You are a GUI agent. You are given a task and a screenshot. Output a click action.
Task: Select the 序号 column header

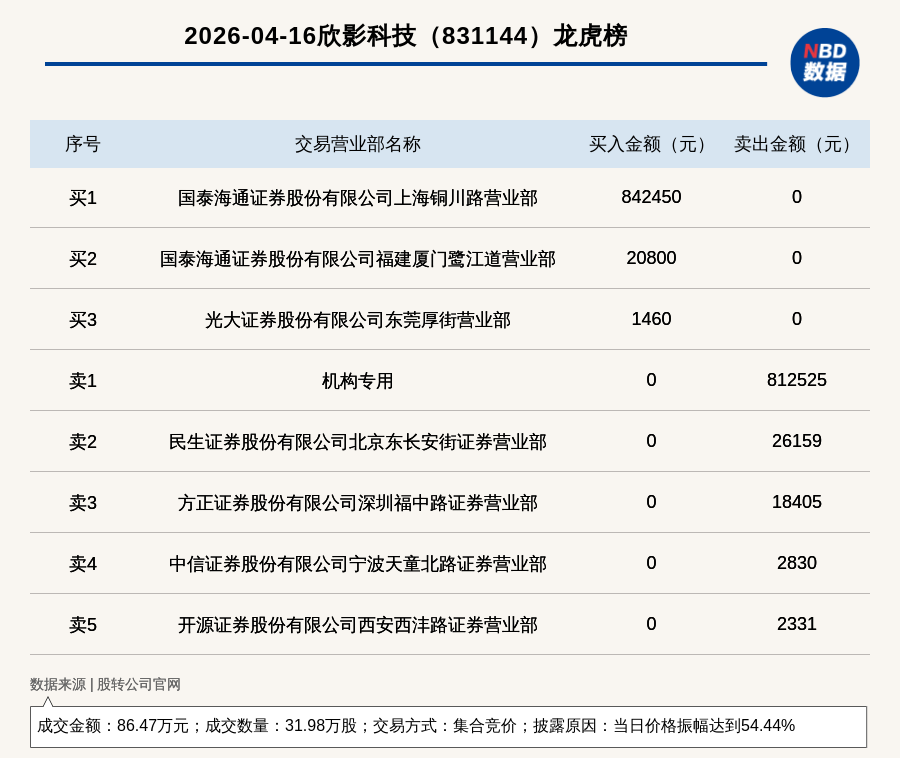[x=82, y=144]
